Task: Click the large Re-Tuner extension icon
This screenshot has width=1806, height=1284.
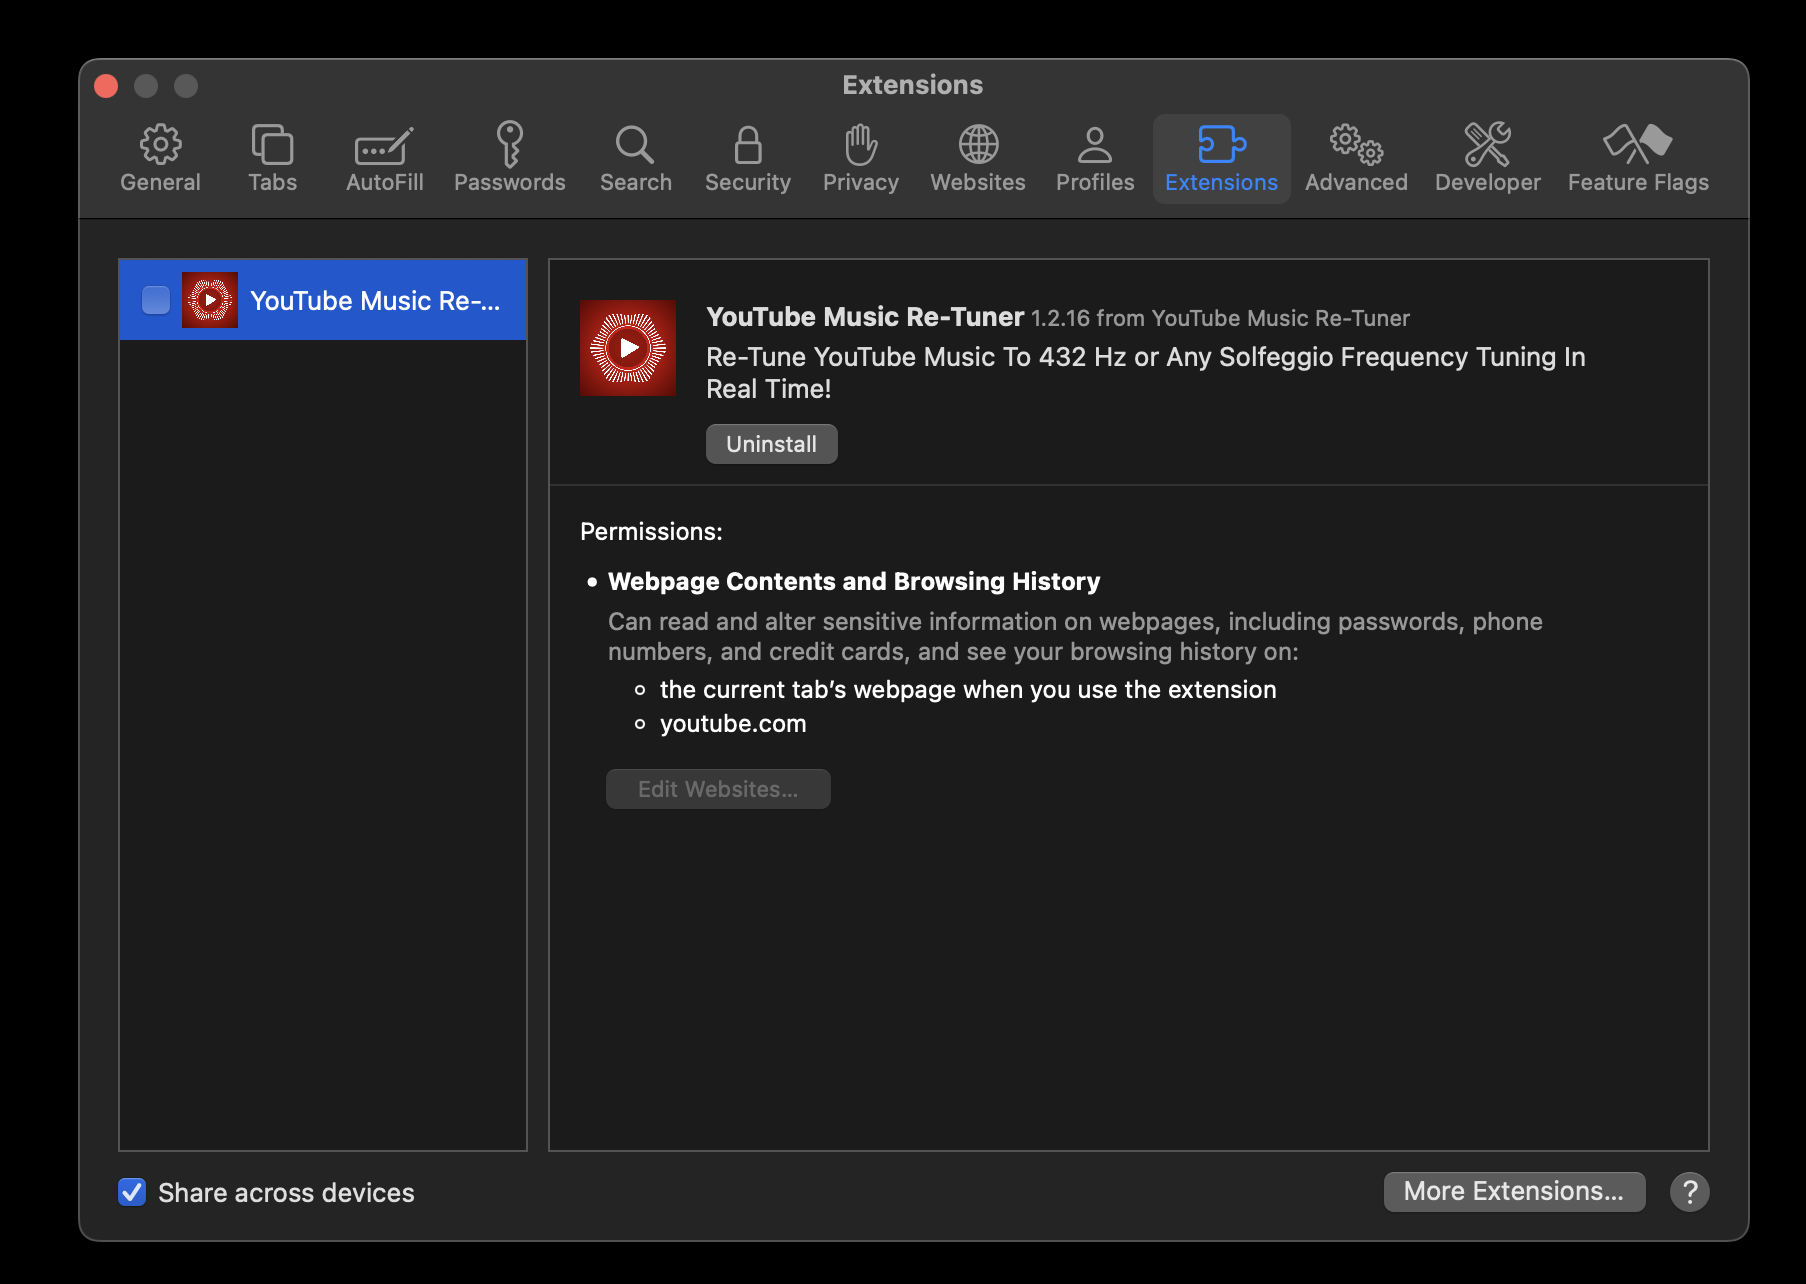Action: pyautogui.click(x=628, y=348)
